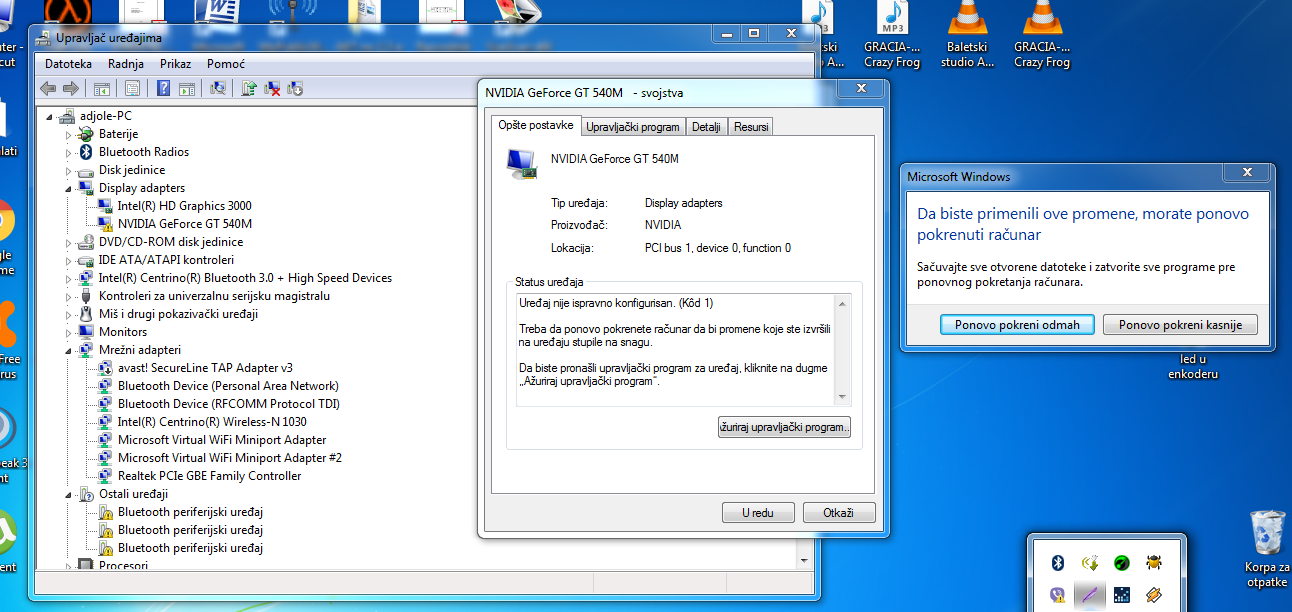Select avast! SecureLine TAP Adapter v3
This screenshot has height=612, width=1292.
(205, 368)
